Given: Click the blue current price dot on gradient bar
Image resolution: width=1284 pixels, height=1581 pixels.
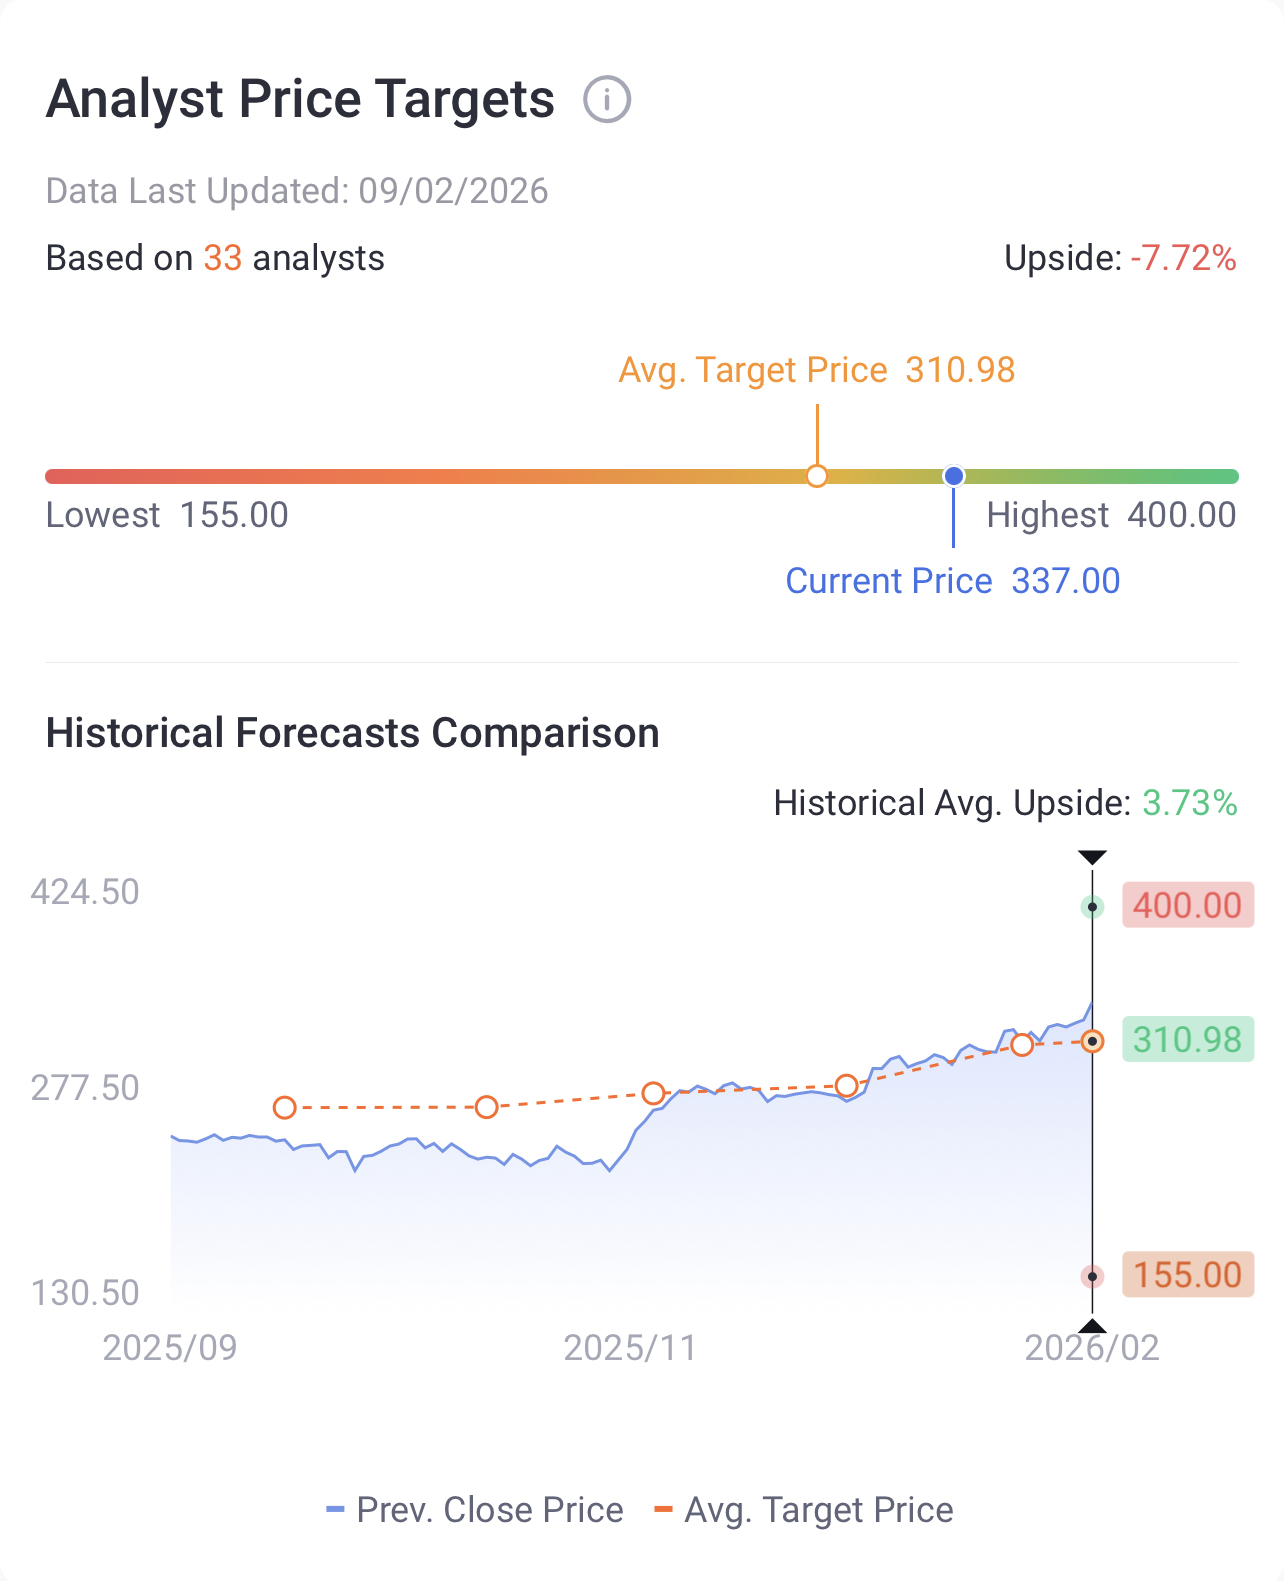Looking at the screenshot, I should (954, 476).
